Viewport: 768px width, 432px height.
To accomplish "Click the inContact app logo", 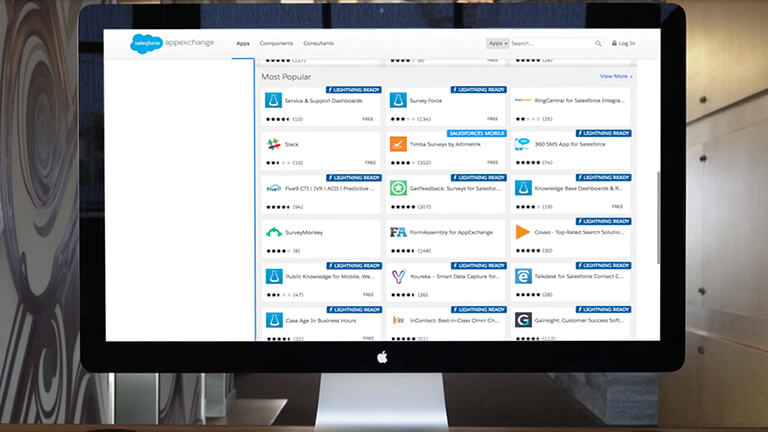I will click(x=399, y=320).
